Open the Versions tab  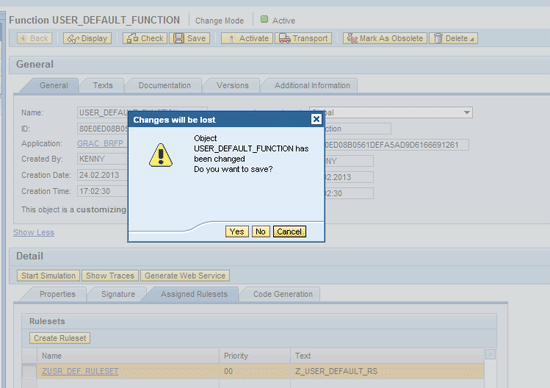coord(233,86)
